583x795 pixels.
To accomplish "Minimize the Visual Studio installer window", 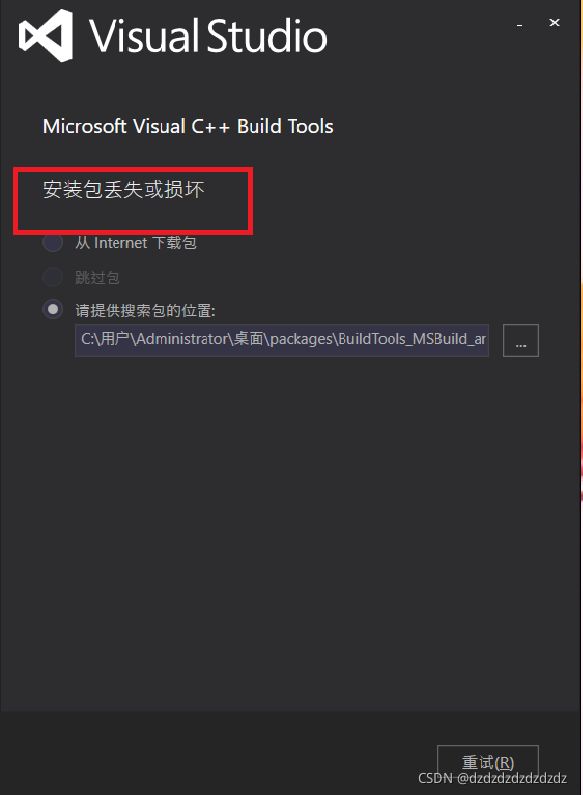I will [x=520, y=24].
